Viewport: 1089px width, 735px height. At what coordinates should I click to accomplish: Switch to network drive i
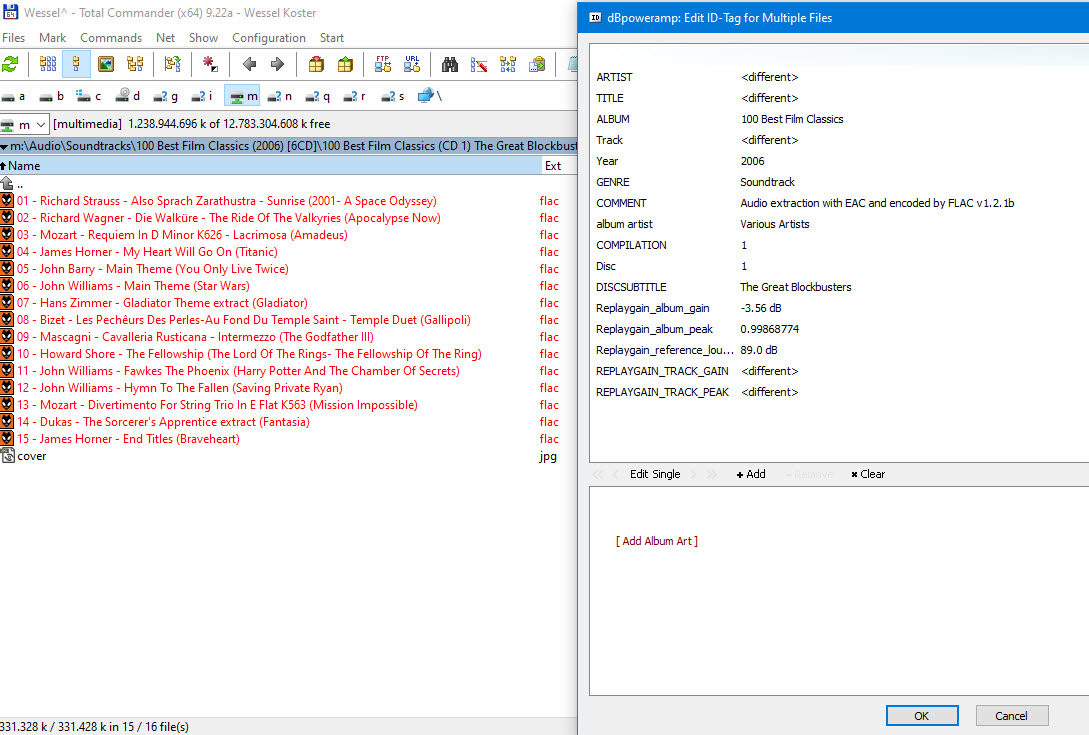[x=203, y=96]
